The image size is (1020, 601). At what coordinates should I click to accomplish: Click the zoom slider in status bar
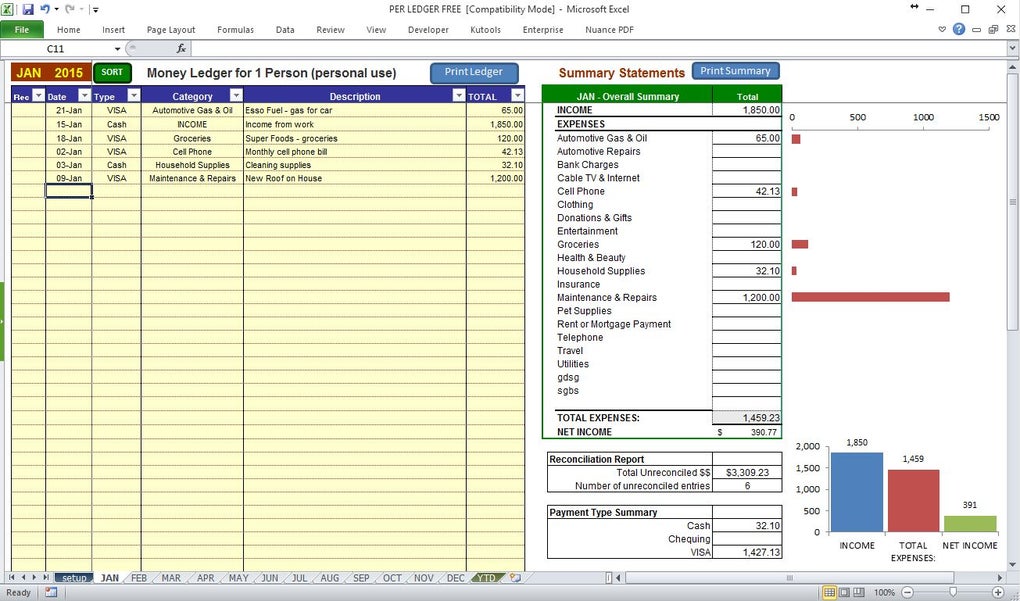click(953, 593)
